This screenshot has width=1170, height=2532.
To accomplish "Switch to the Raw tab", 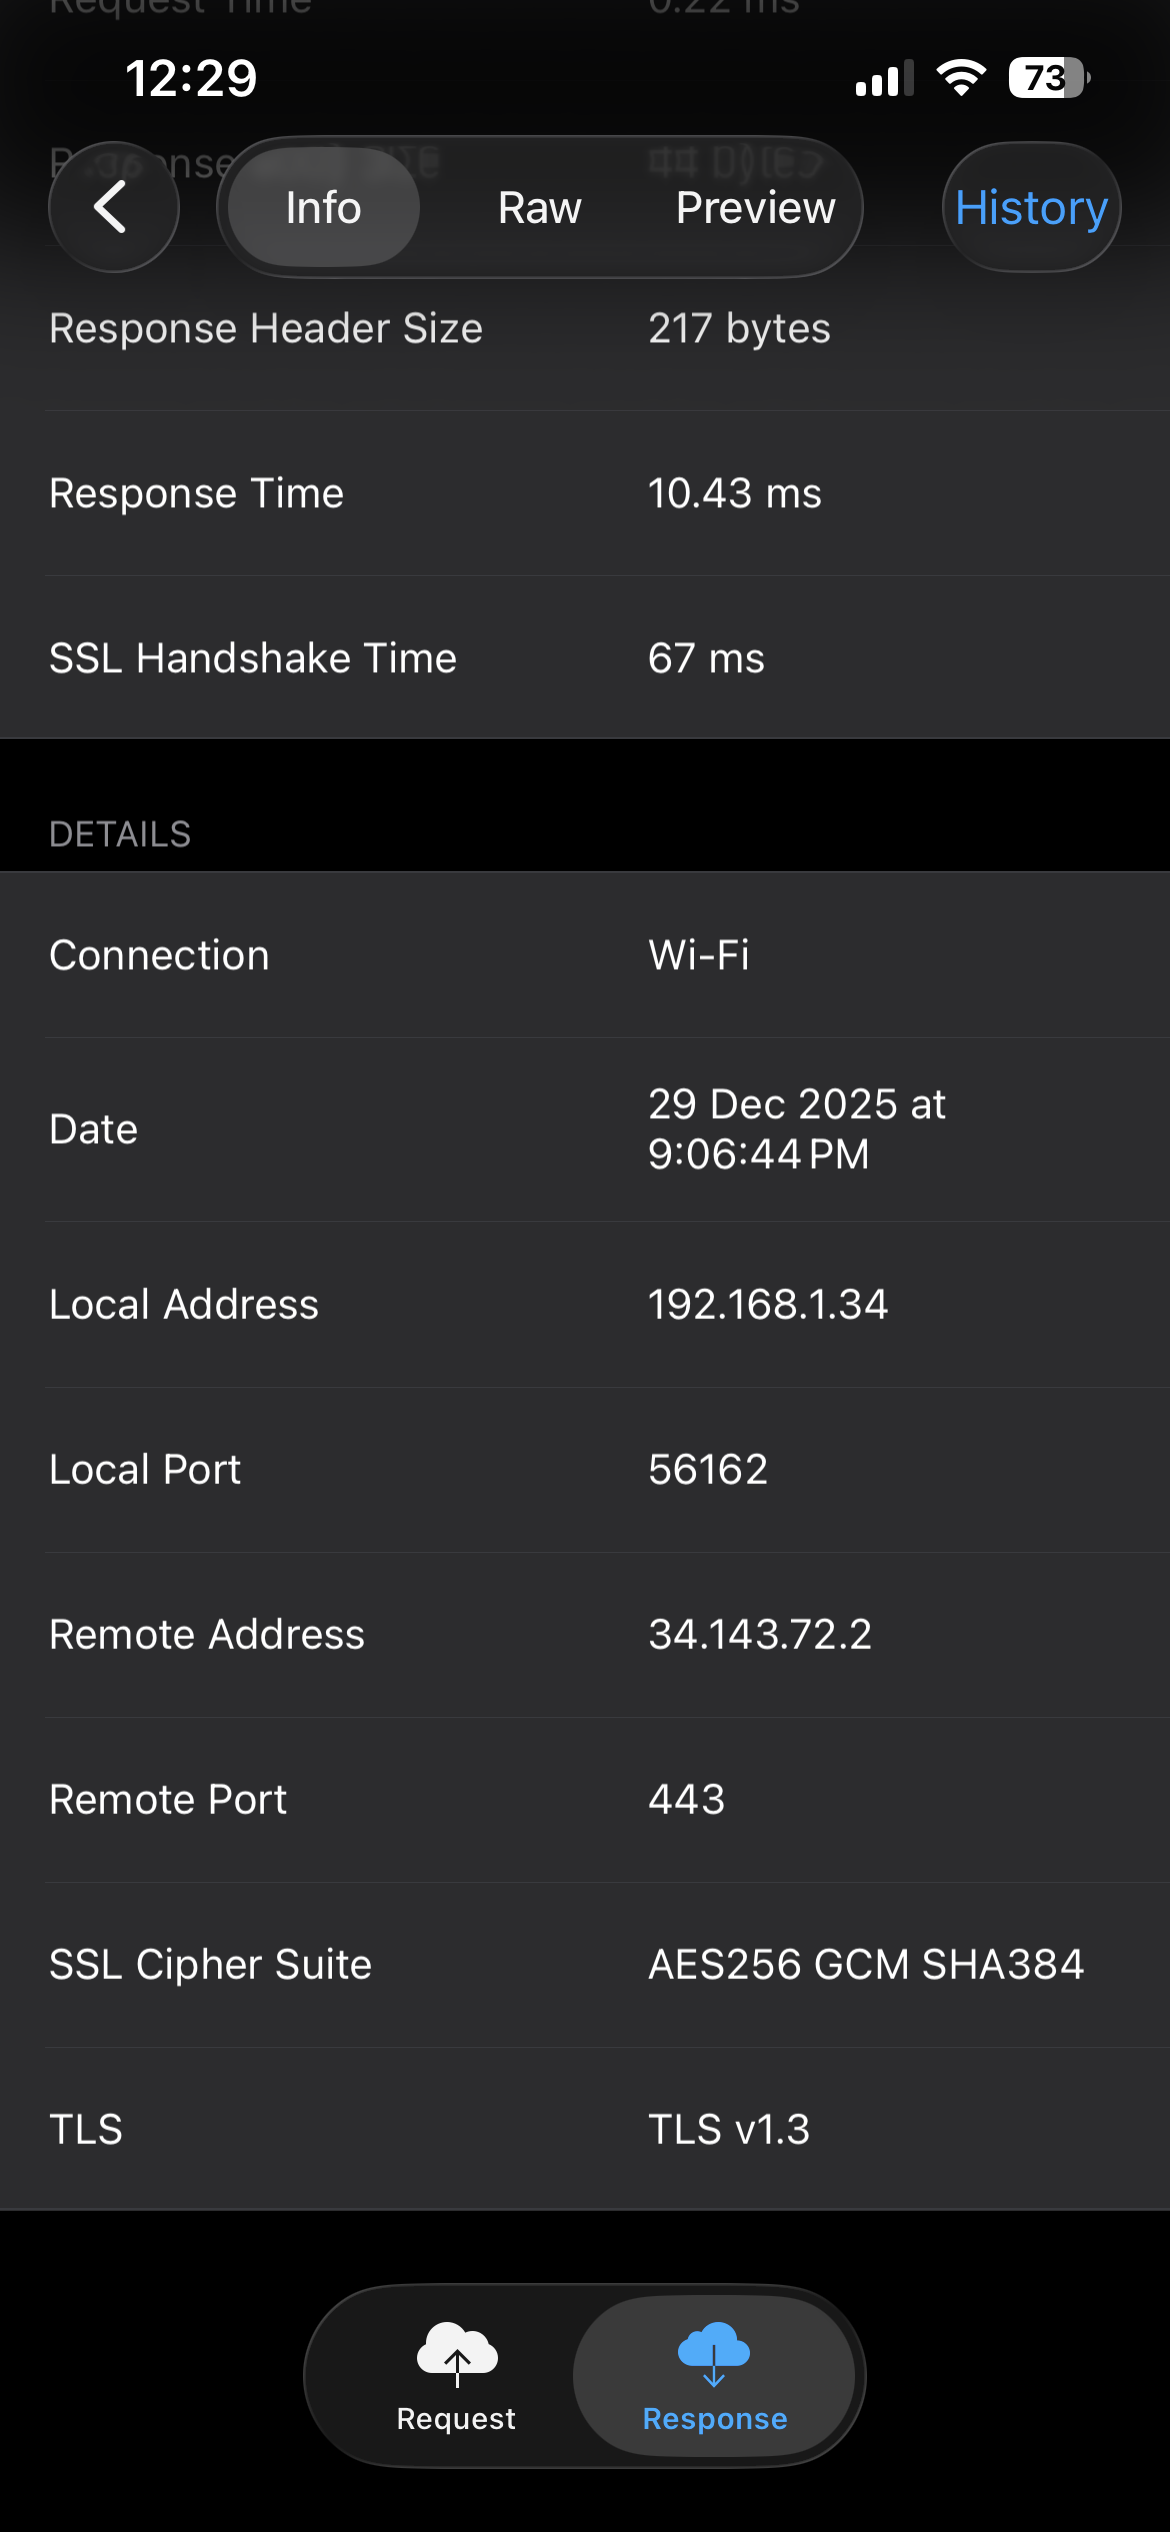I will tap(538, 207).
